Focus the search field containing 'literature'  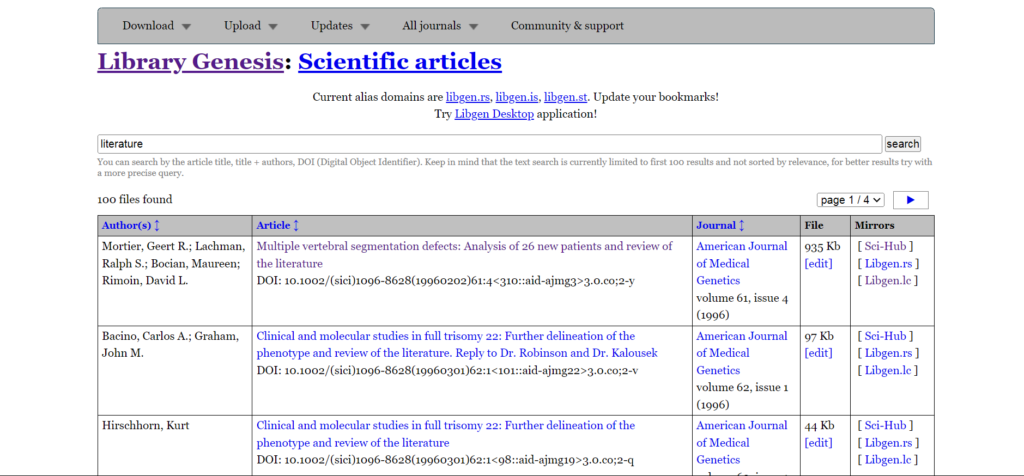[490, 144]
